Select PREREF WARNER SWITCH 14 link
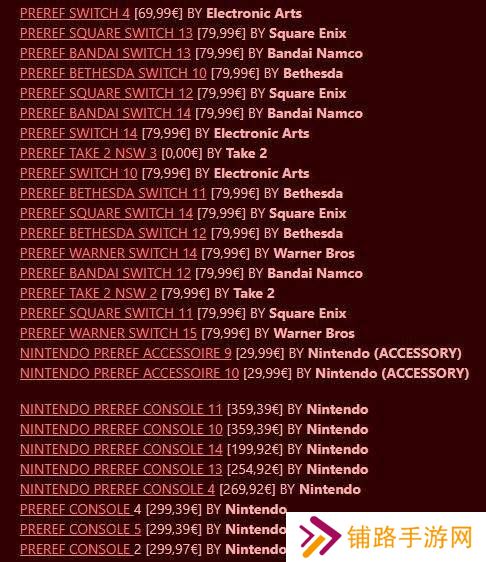 (x=109, y=253)
